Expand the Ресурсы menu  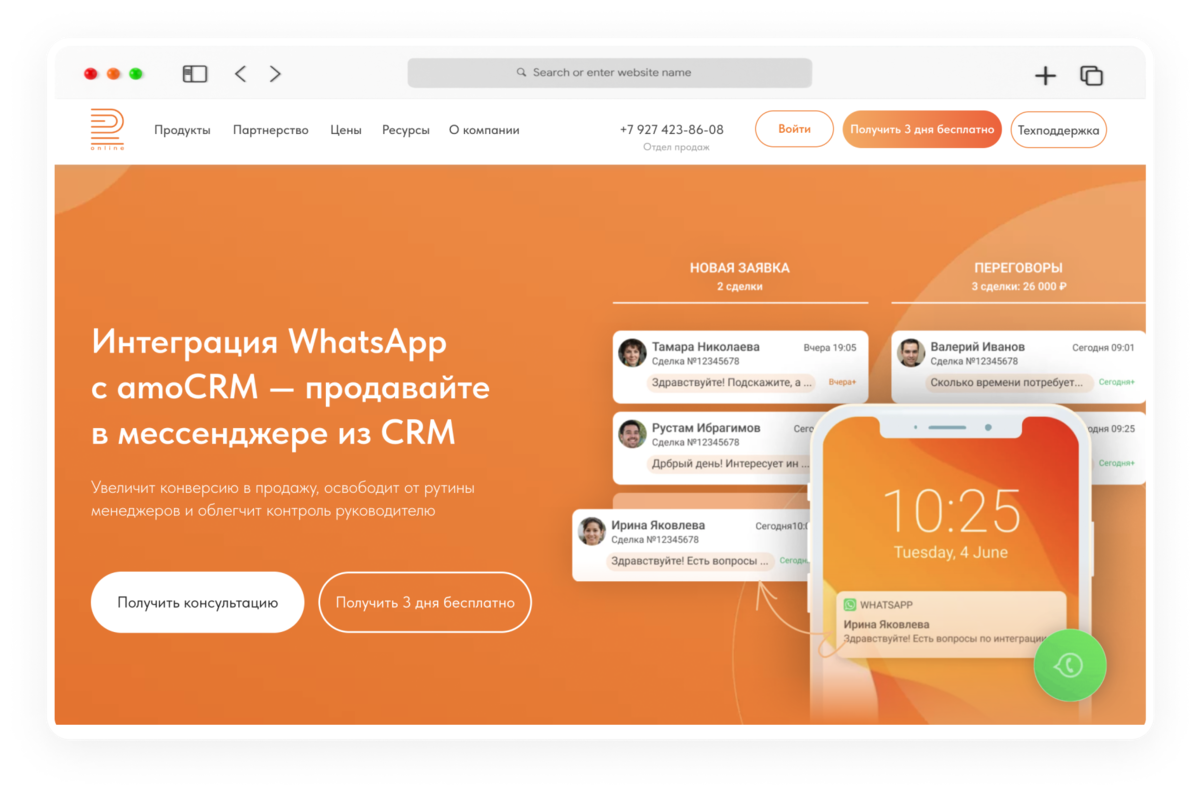click(x=406, y=130)
